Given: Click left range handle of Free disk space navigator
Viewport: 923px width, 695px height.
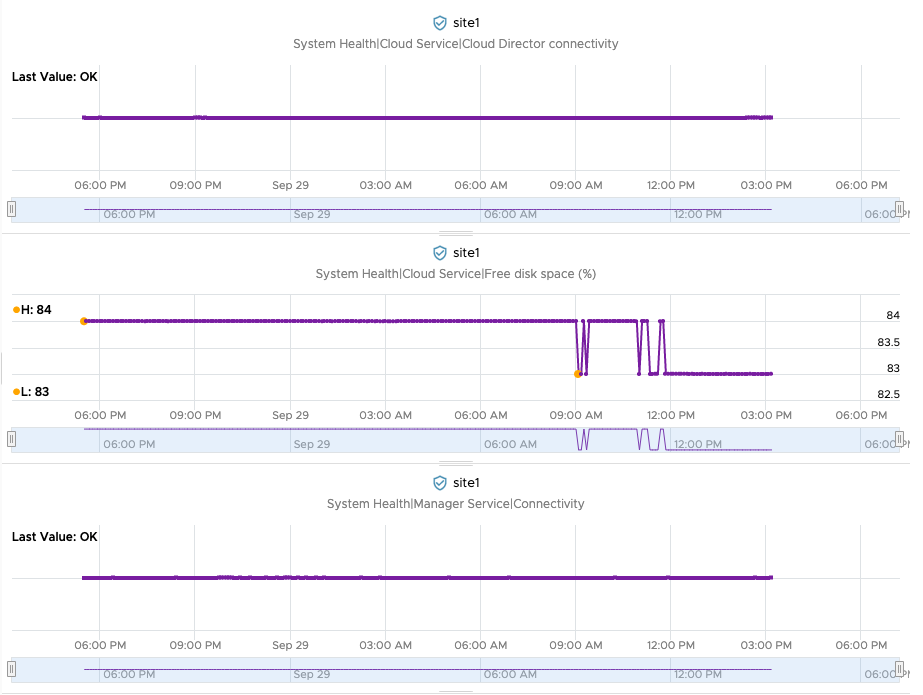Looking at the screenshot, I should point(12,439).
